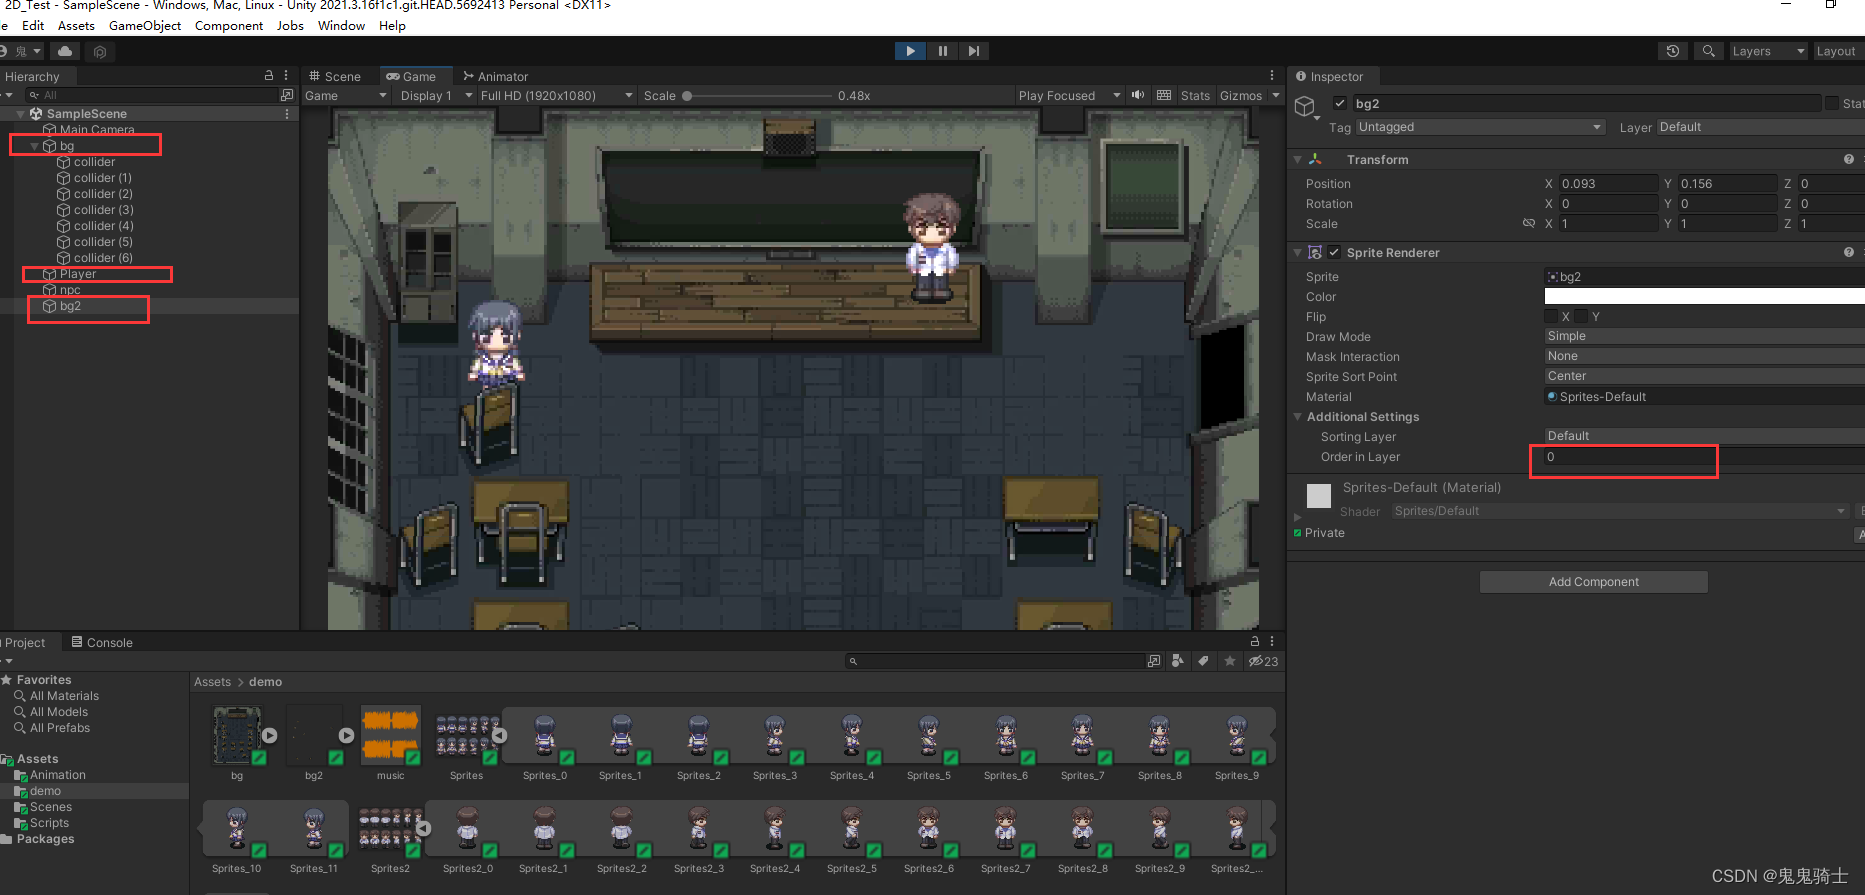1865x895 pixels.
Task: Open the cloud services icon
Action: tap(65, 51)
